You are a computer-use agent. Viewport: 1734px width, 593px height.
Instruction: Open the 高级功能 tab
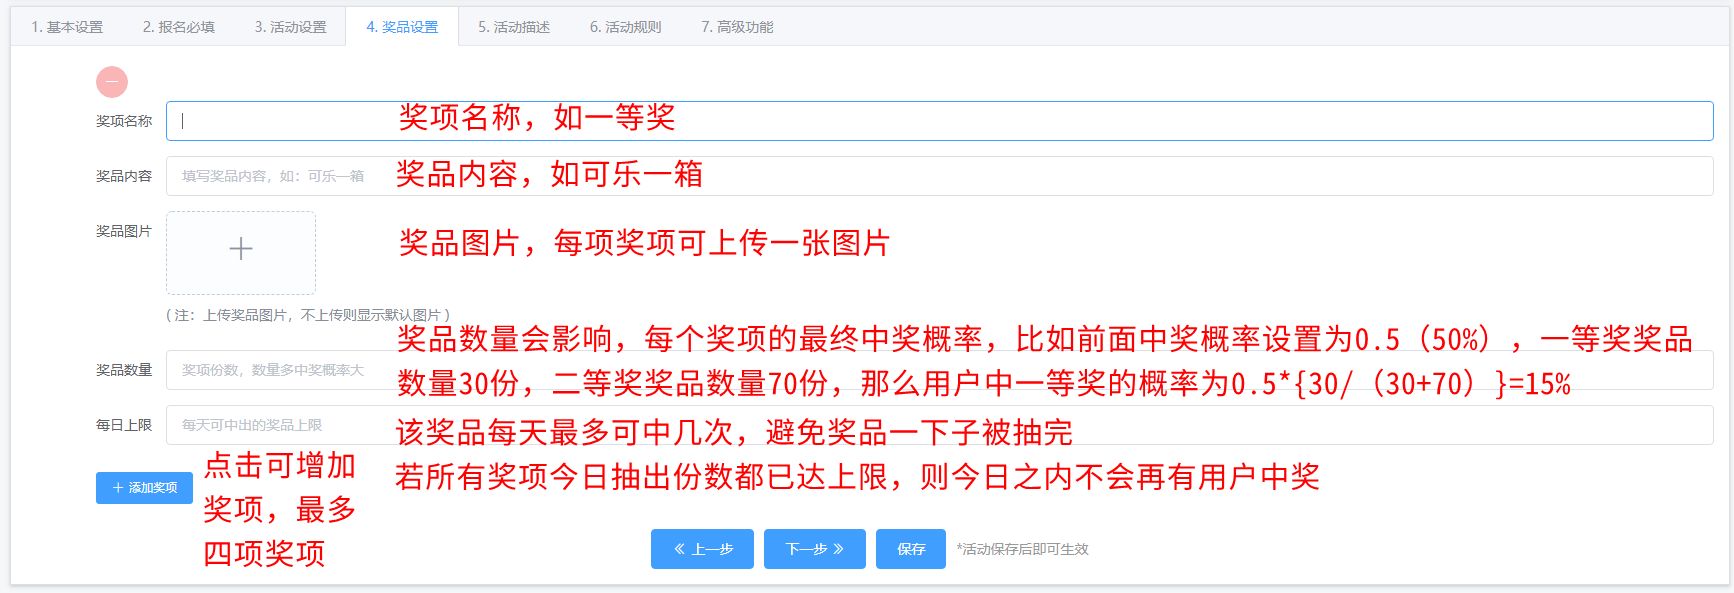(737, 27)
